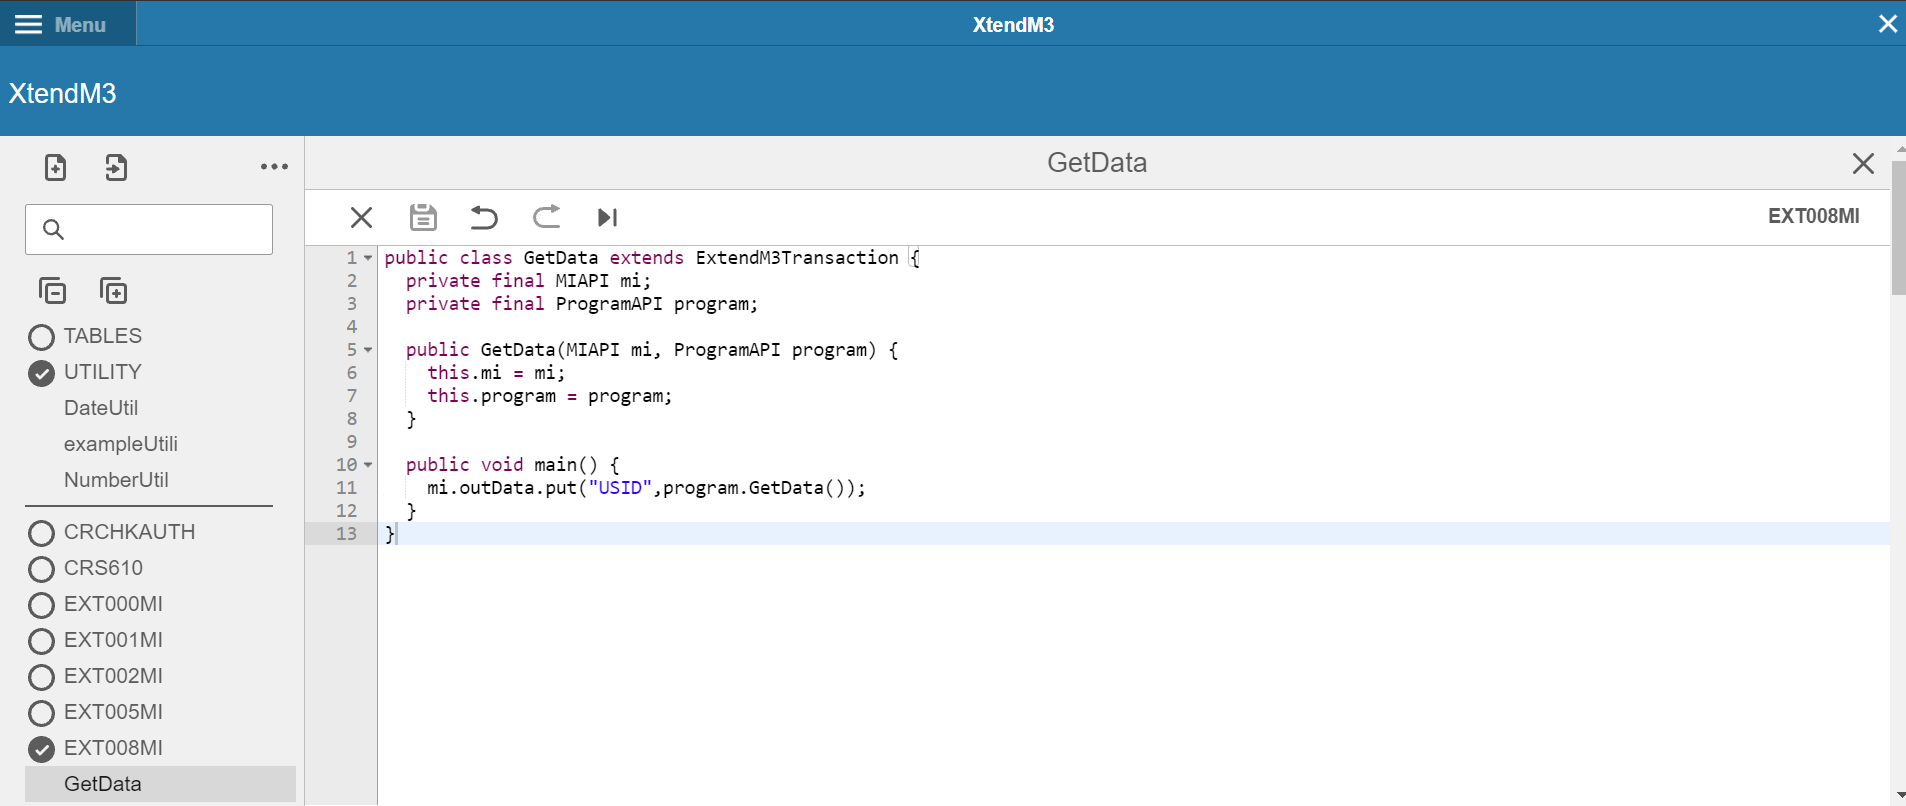Fold the class at line 1
This screenshot has height=806, width=1906.
pyautogui.click(x=368, y=258)
